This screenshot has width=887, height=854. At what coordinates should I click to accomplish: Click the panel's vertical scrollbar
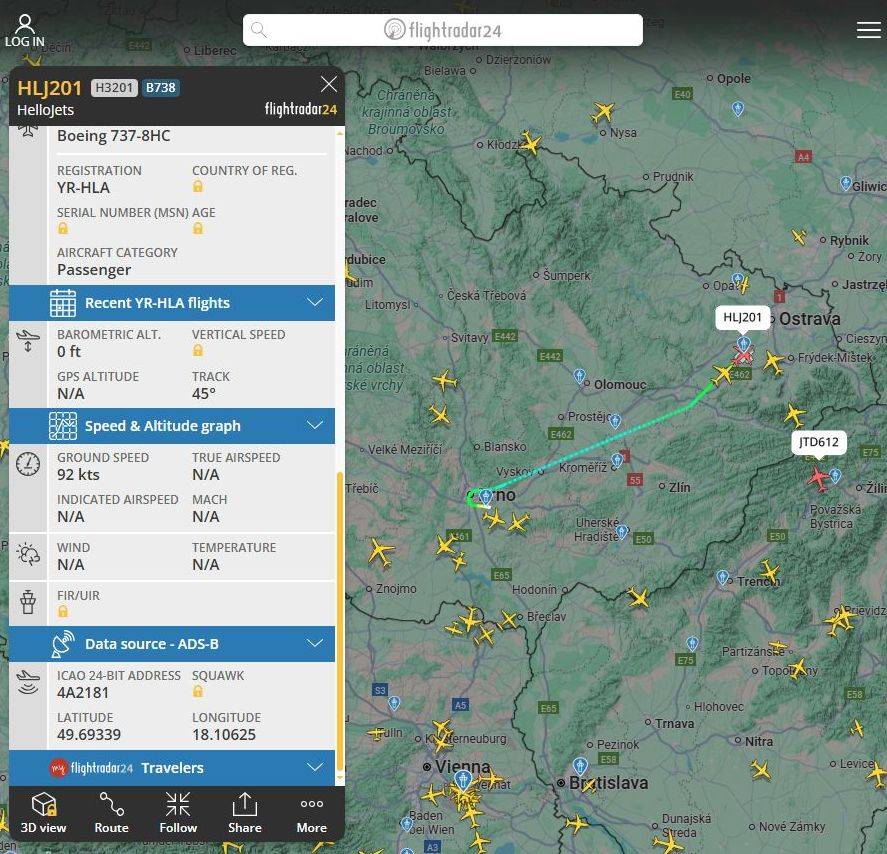point(339,620)
